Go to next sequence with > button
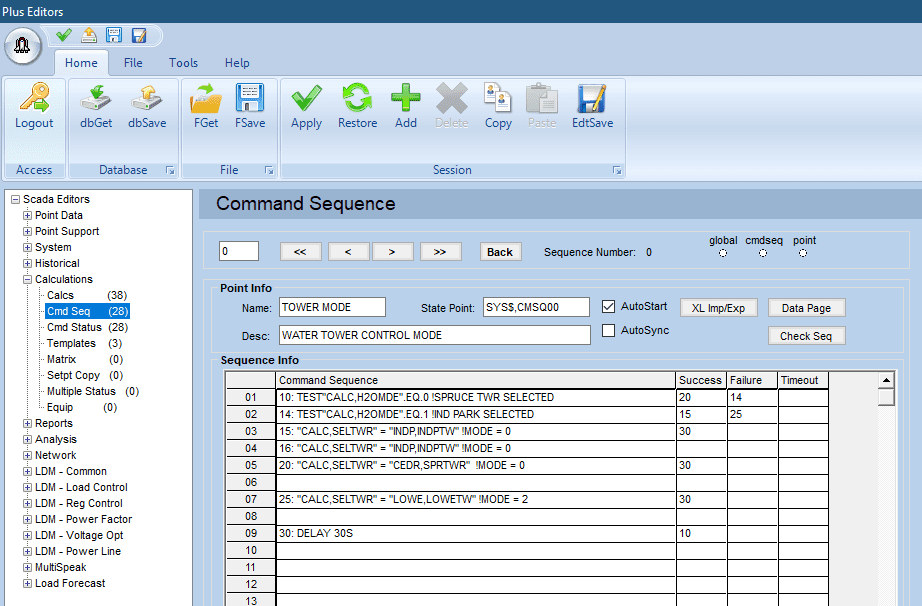Screen dimensions: 922x606 pos(392,252)
